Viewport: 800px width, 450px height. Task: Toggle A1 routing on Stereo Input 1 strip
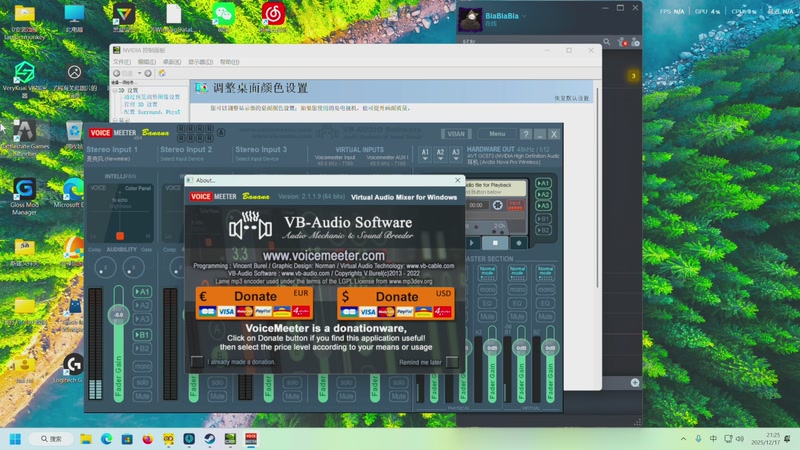click(142, 292)
